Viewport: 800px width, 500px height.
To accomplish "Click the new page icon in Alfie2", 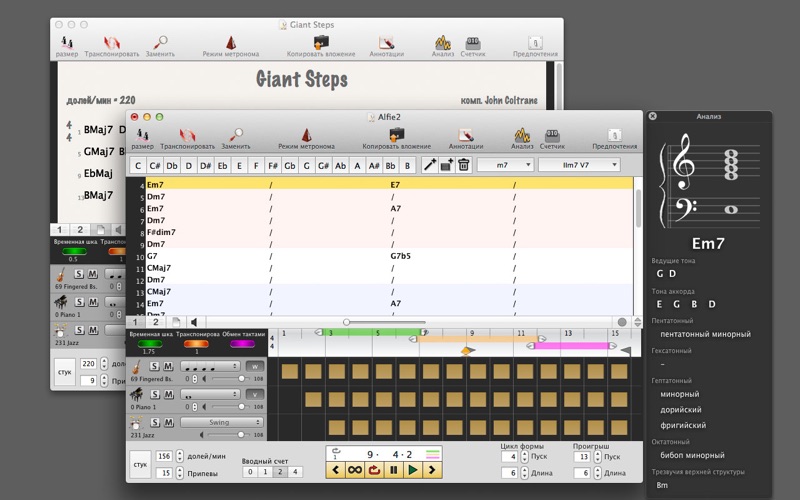I will (x=176, y=322).
